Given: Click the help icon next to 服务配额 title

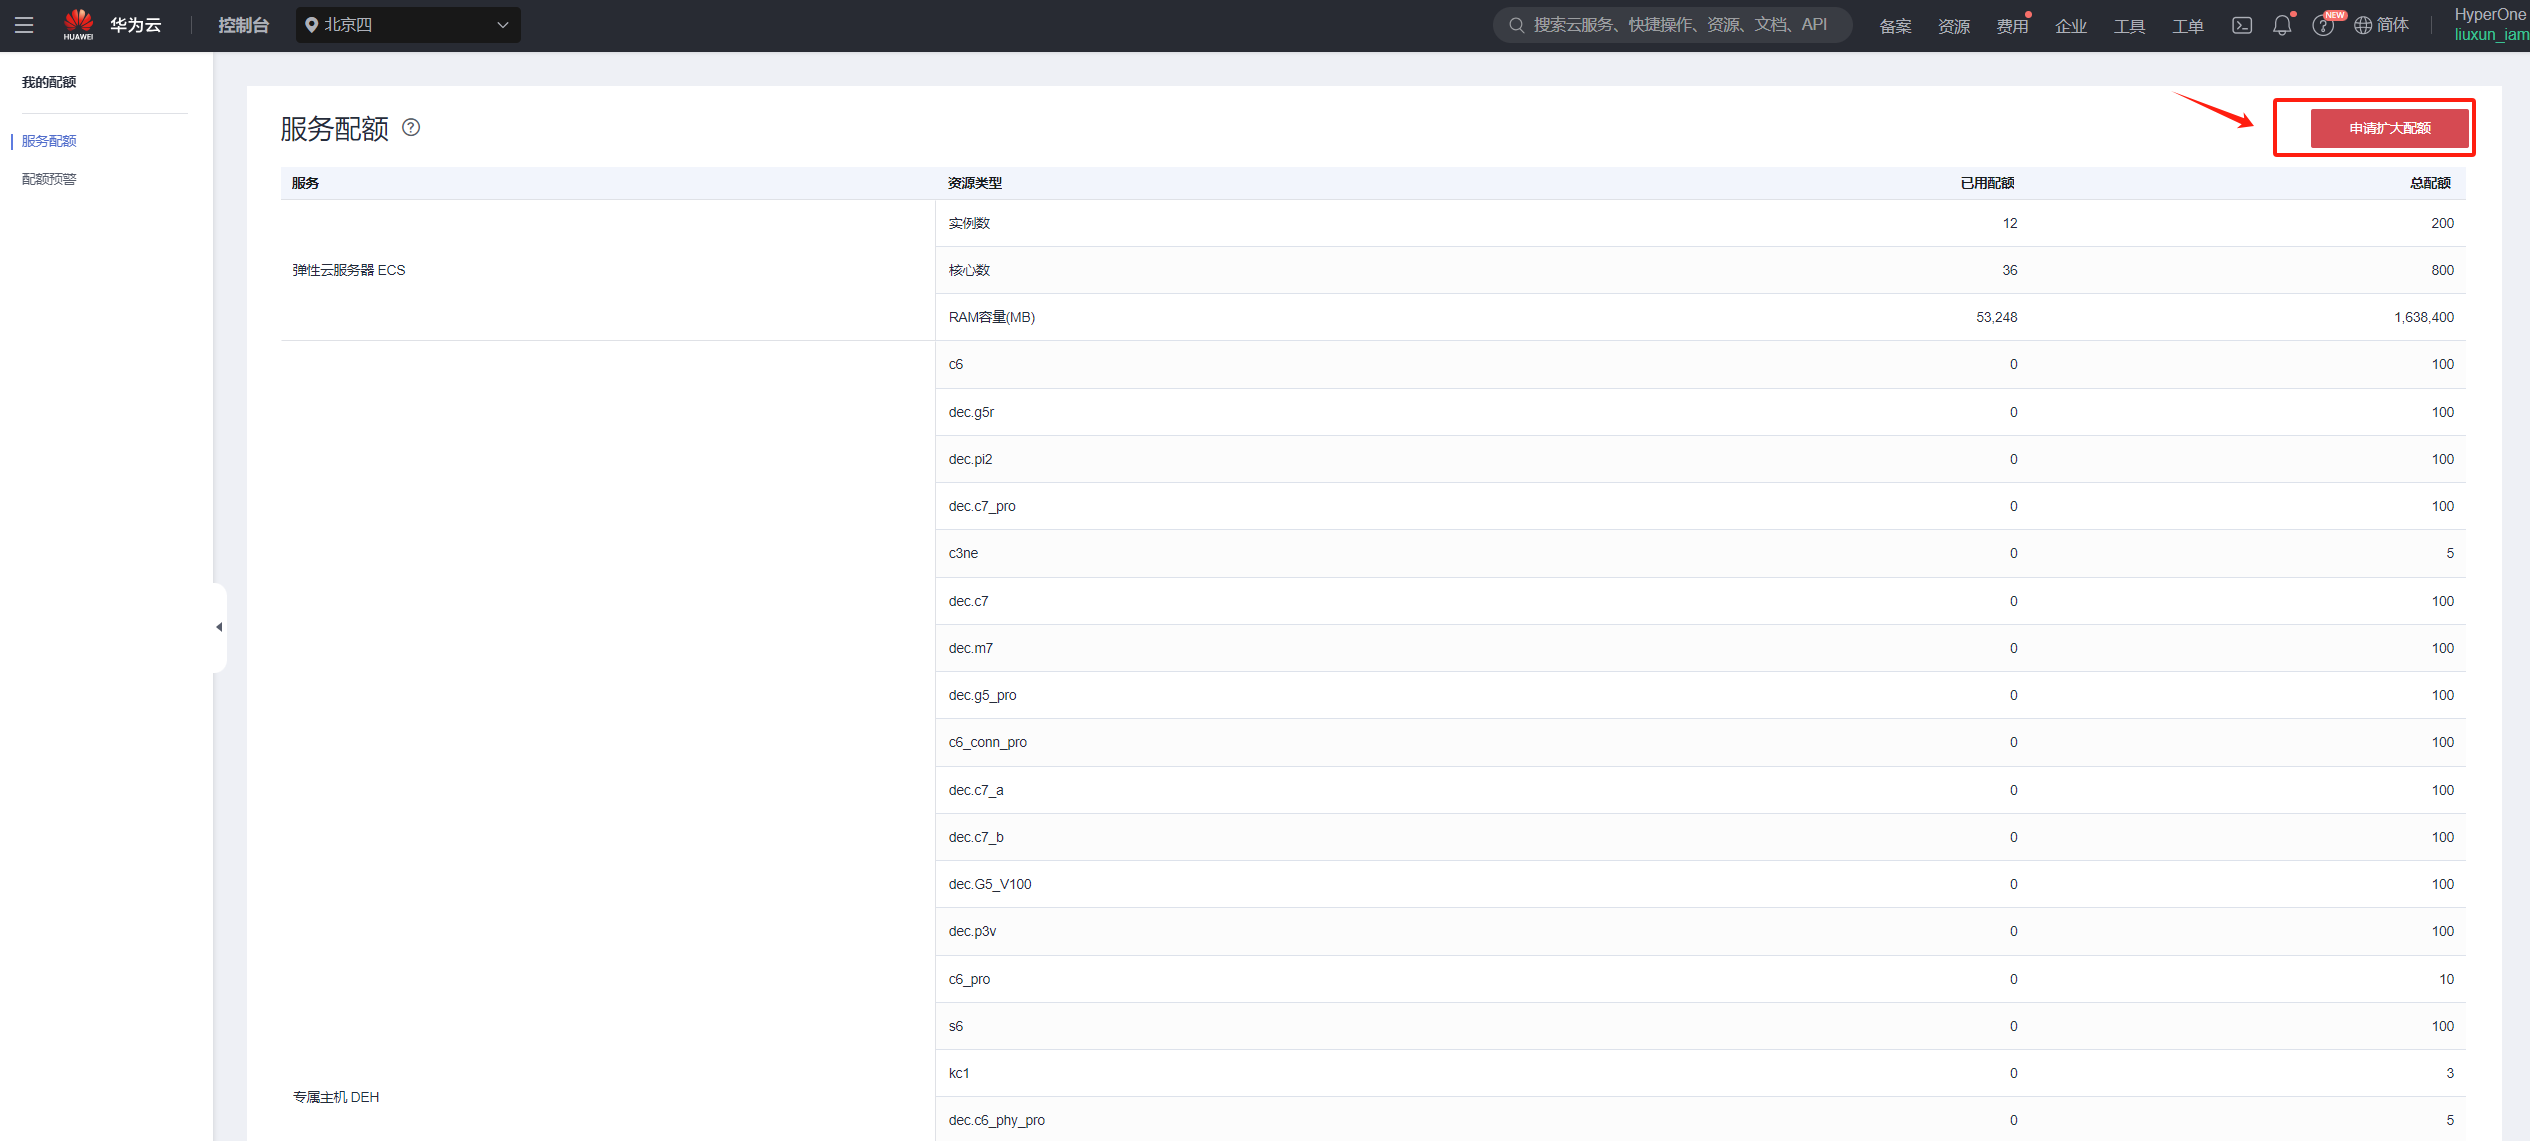Looking at the screenshot, I should coord(411,127).
